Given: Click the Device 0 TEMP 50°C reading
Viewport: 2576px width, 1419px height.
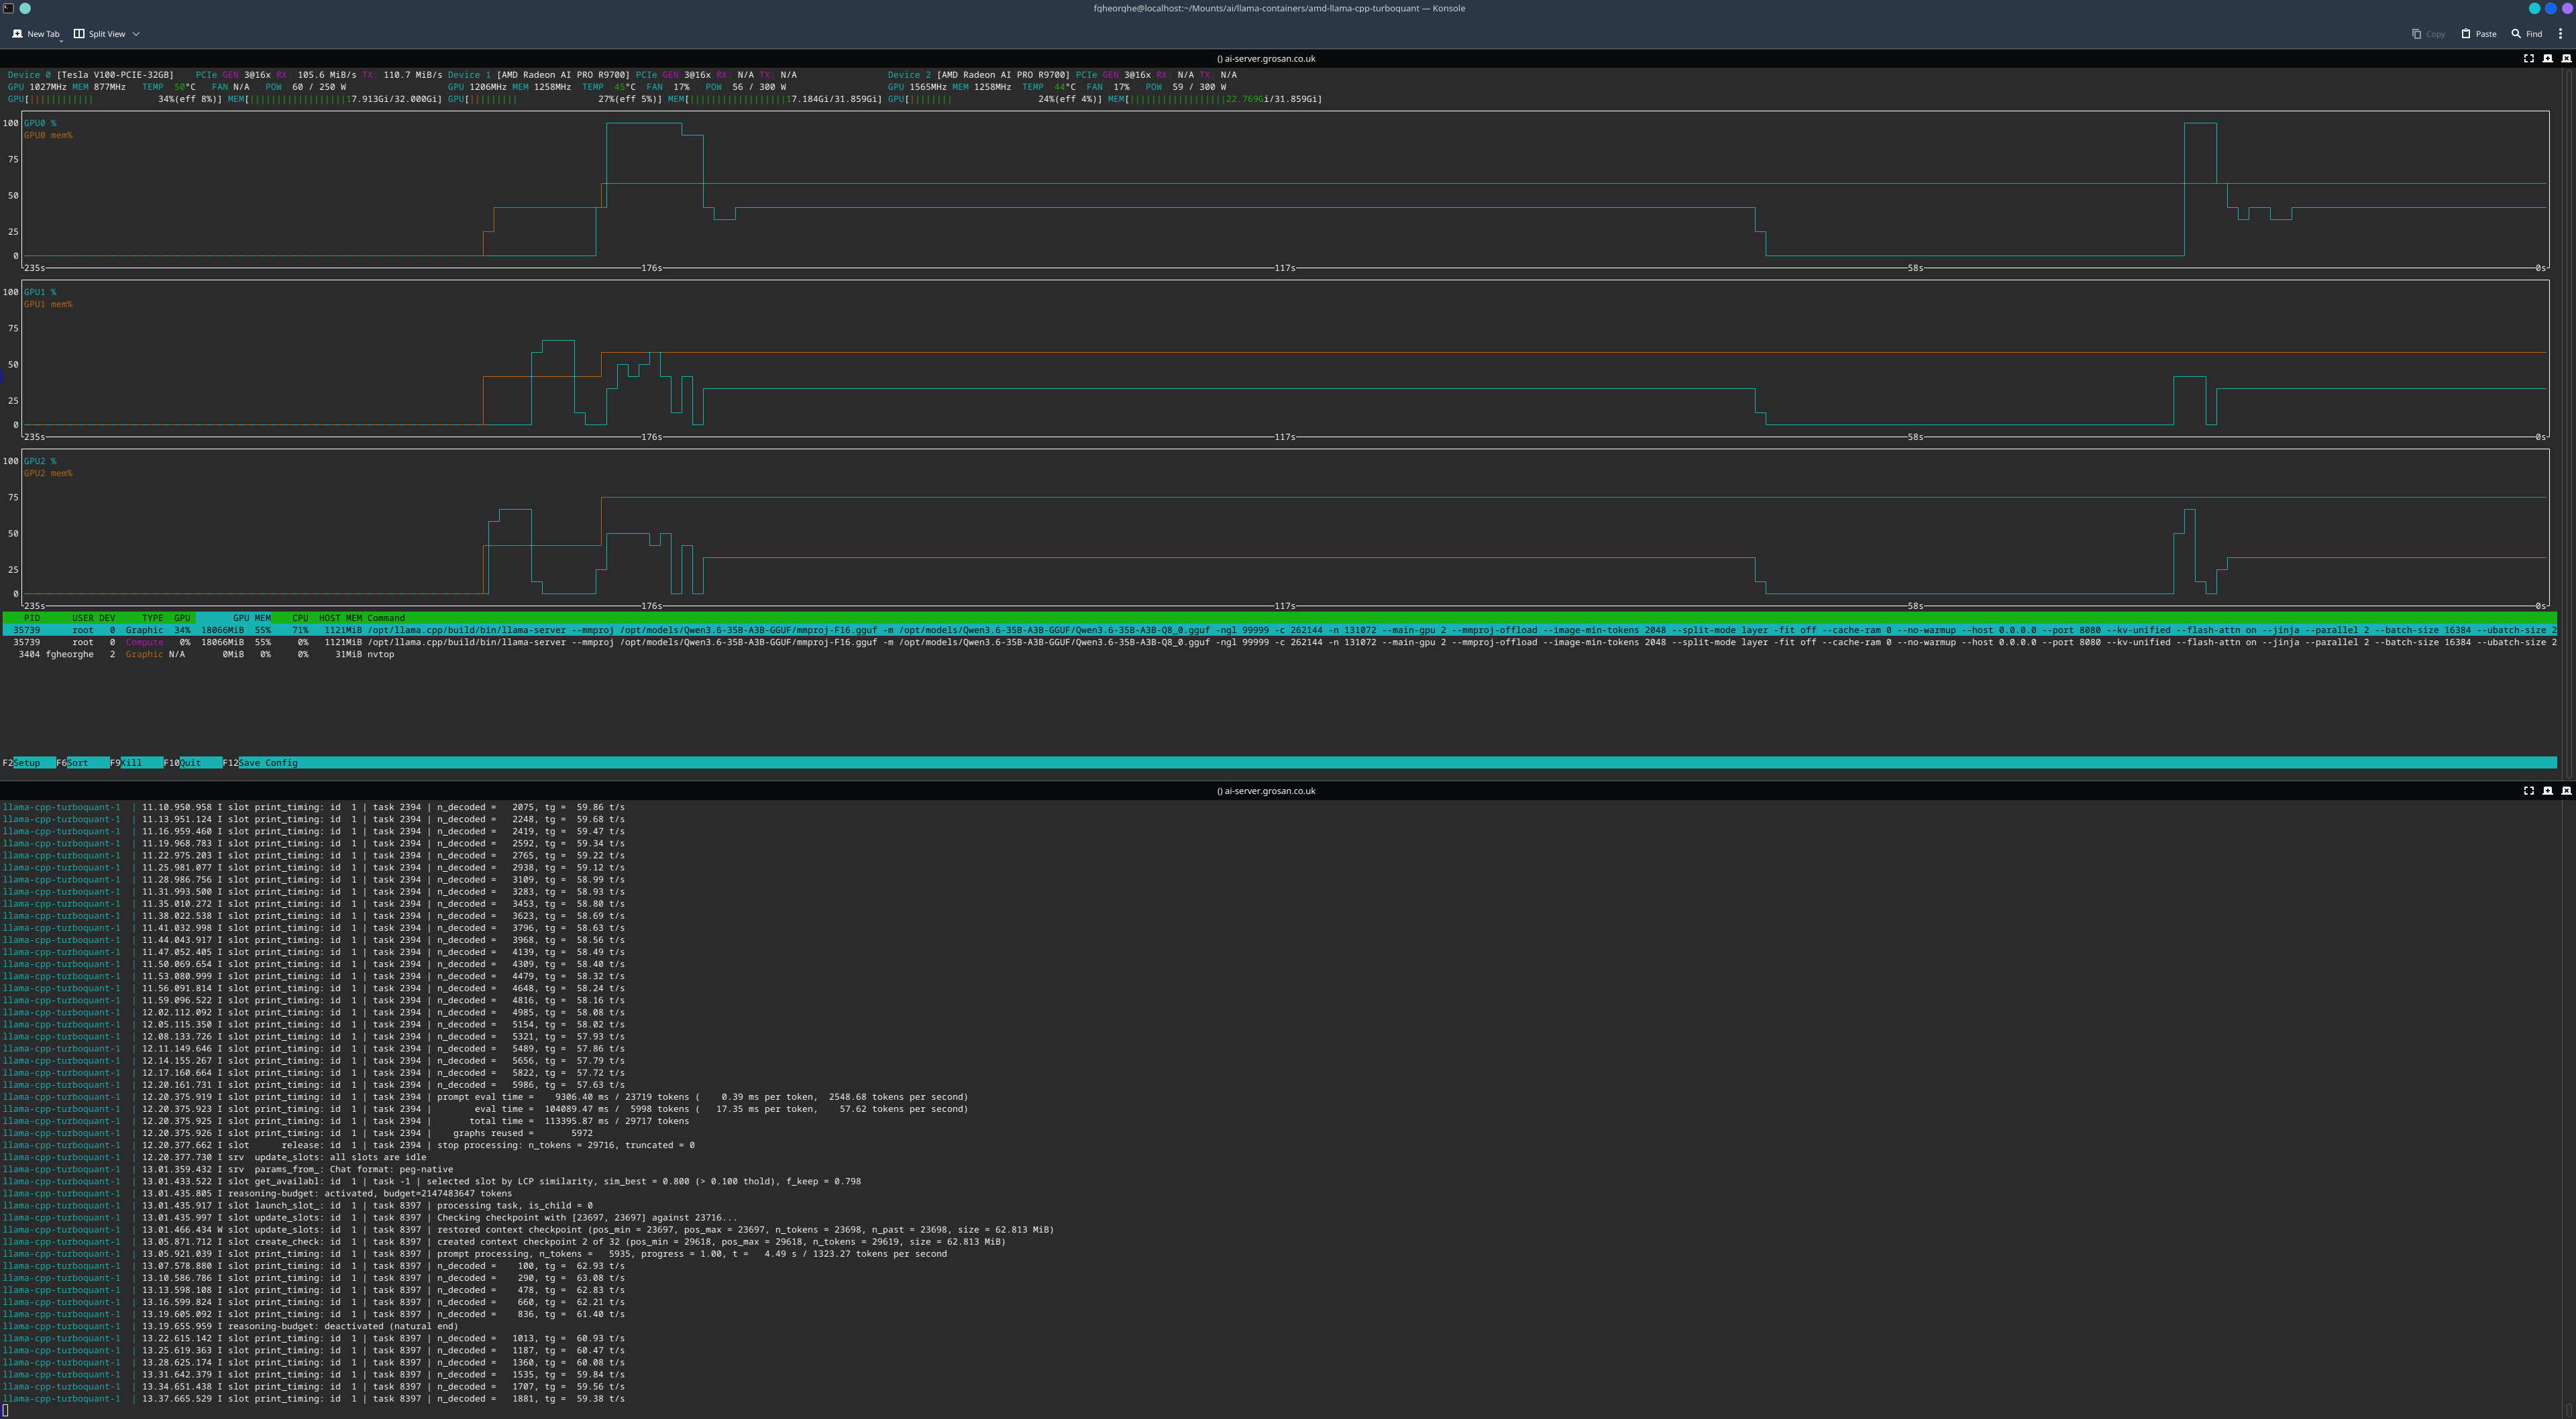Looking at the screenshot, I should pyautogui.click(x=168, y=87).
